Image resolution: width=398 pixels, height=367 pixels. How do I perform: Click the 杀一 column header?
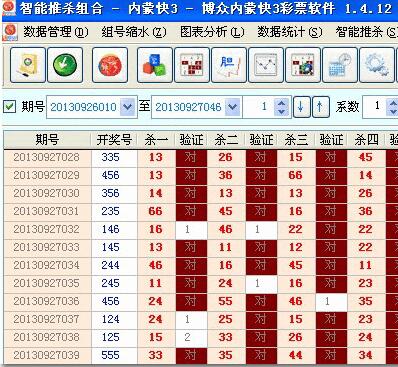pyautogui.click(x=156, y=140)
